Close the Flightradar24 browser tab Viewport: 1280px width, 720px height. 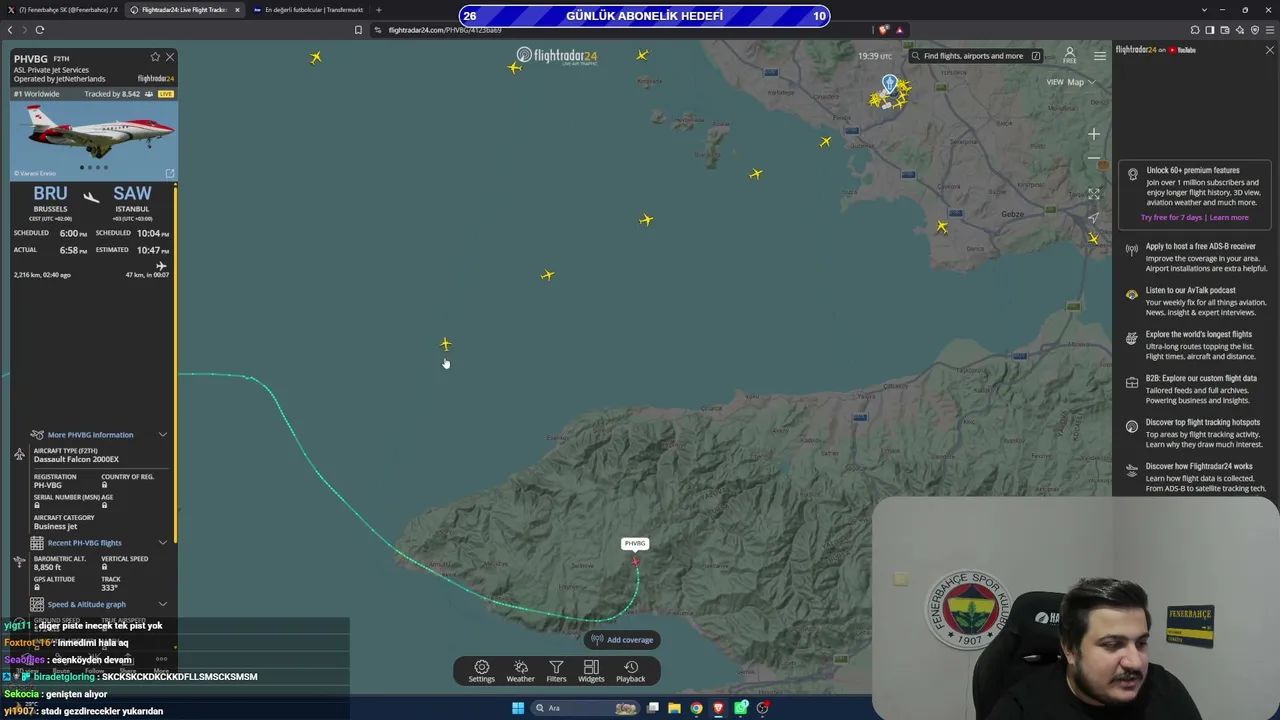pyautogui.click(x=237, y=10)
